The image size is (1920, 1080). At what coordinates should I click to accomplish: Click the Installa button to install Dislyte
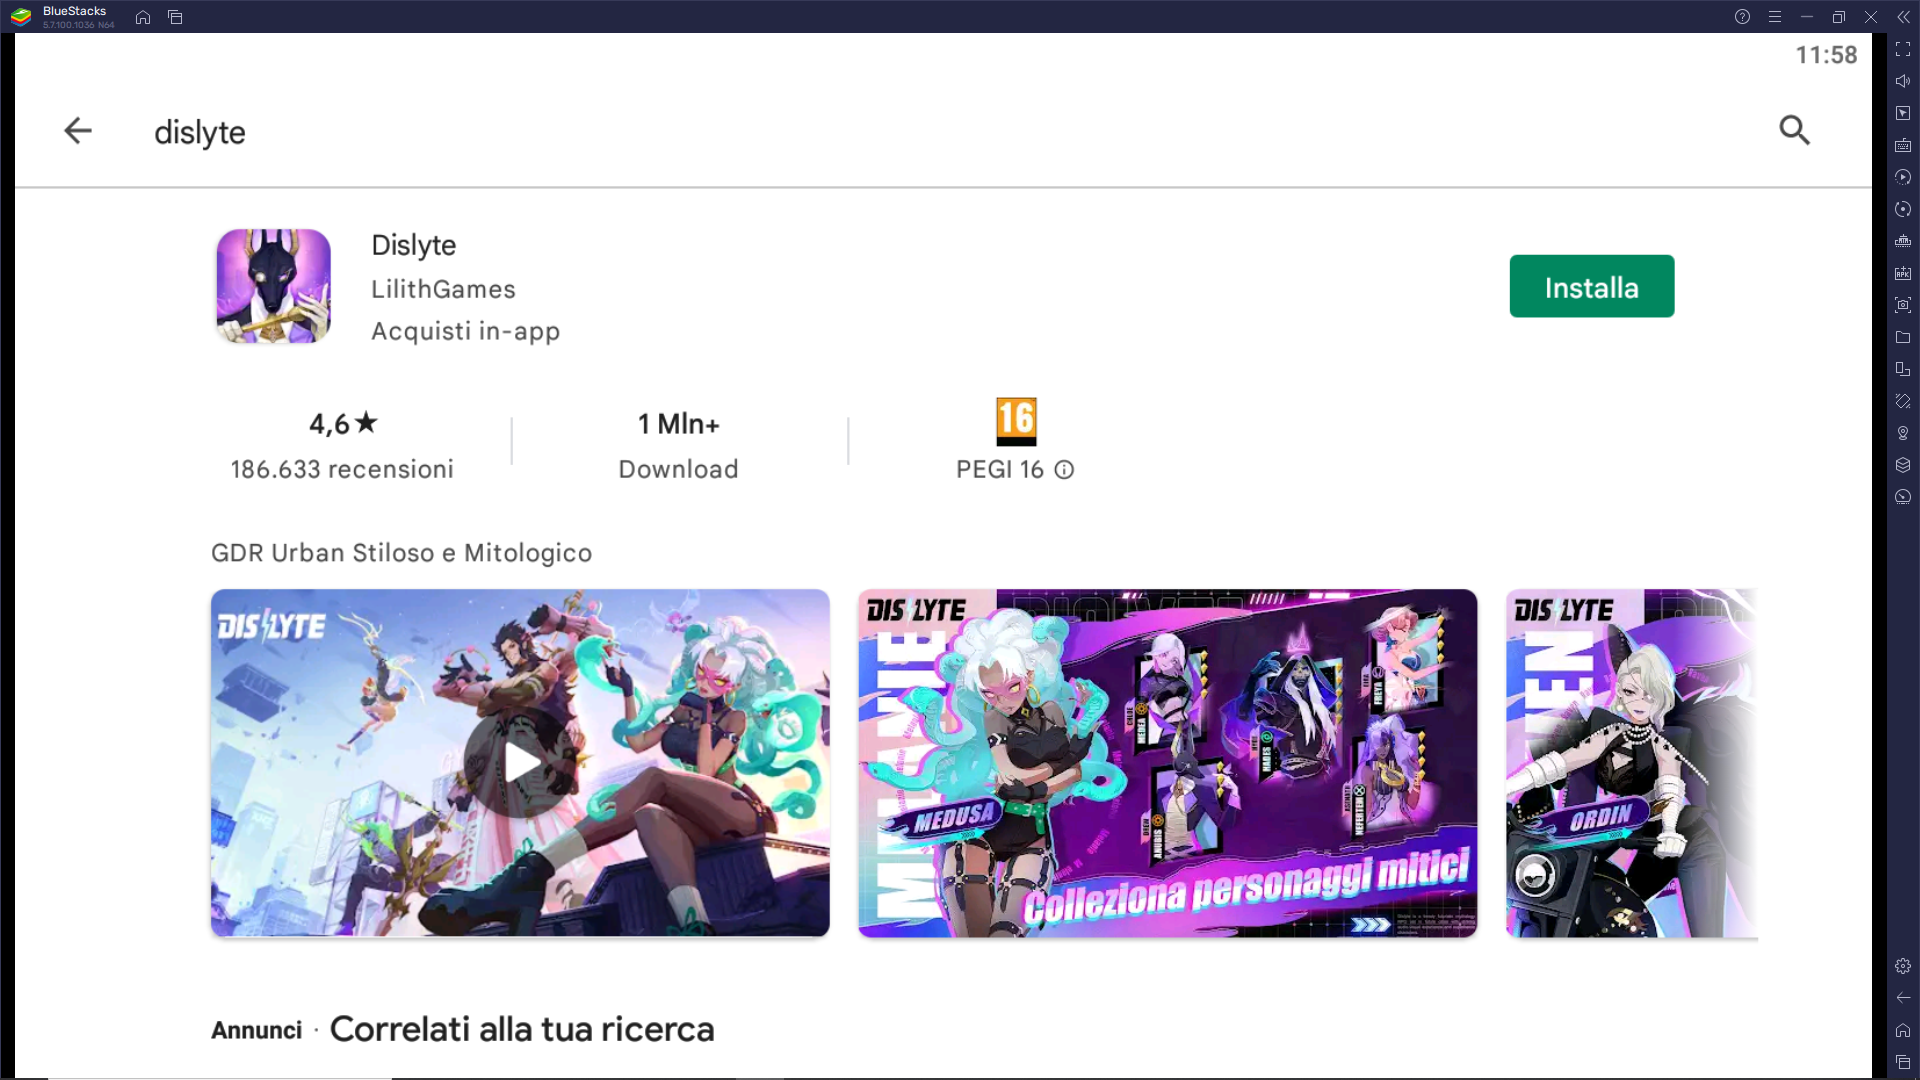pyautogui.click(x=1592, y=285)
